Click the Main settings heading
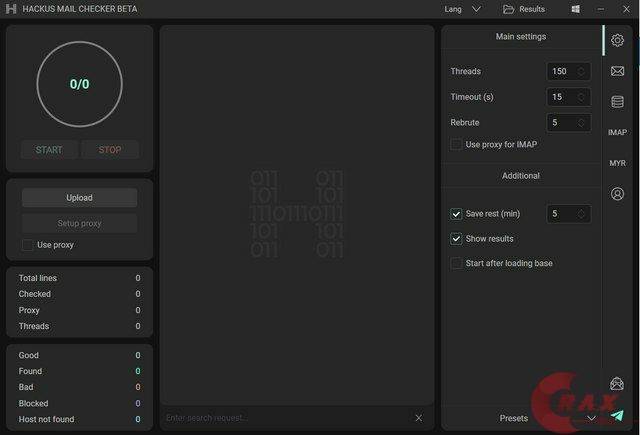This screenshot has height=435, width=640. (521, 37)
